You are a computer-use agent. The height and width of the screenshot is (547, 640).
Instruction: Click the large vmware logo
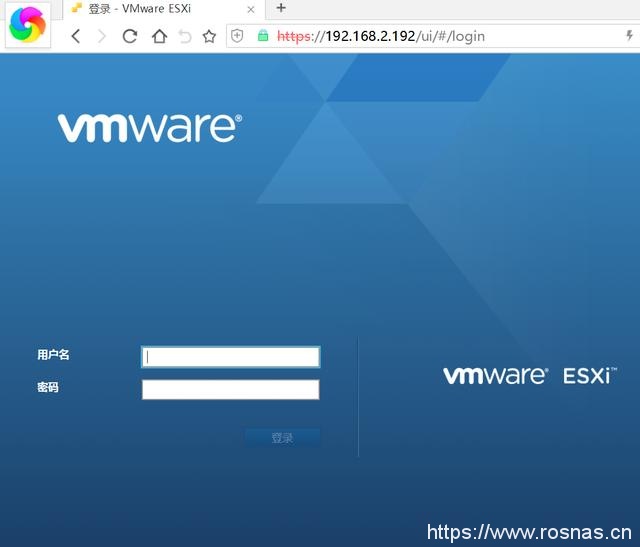point(150,128)
